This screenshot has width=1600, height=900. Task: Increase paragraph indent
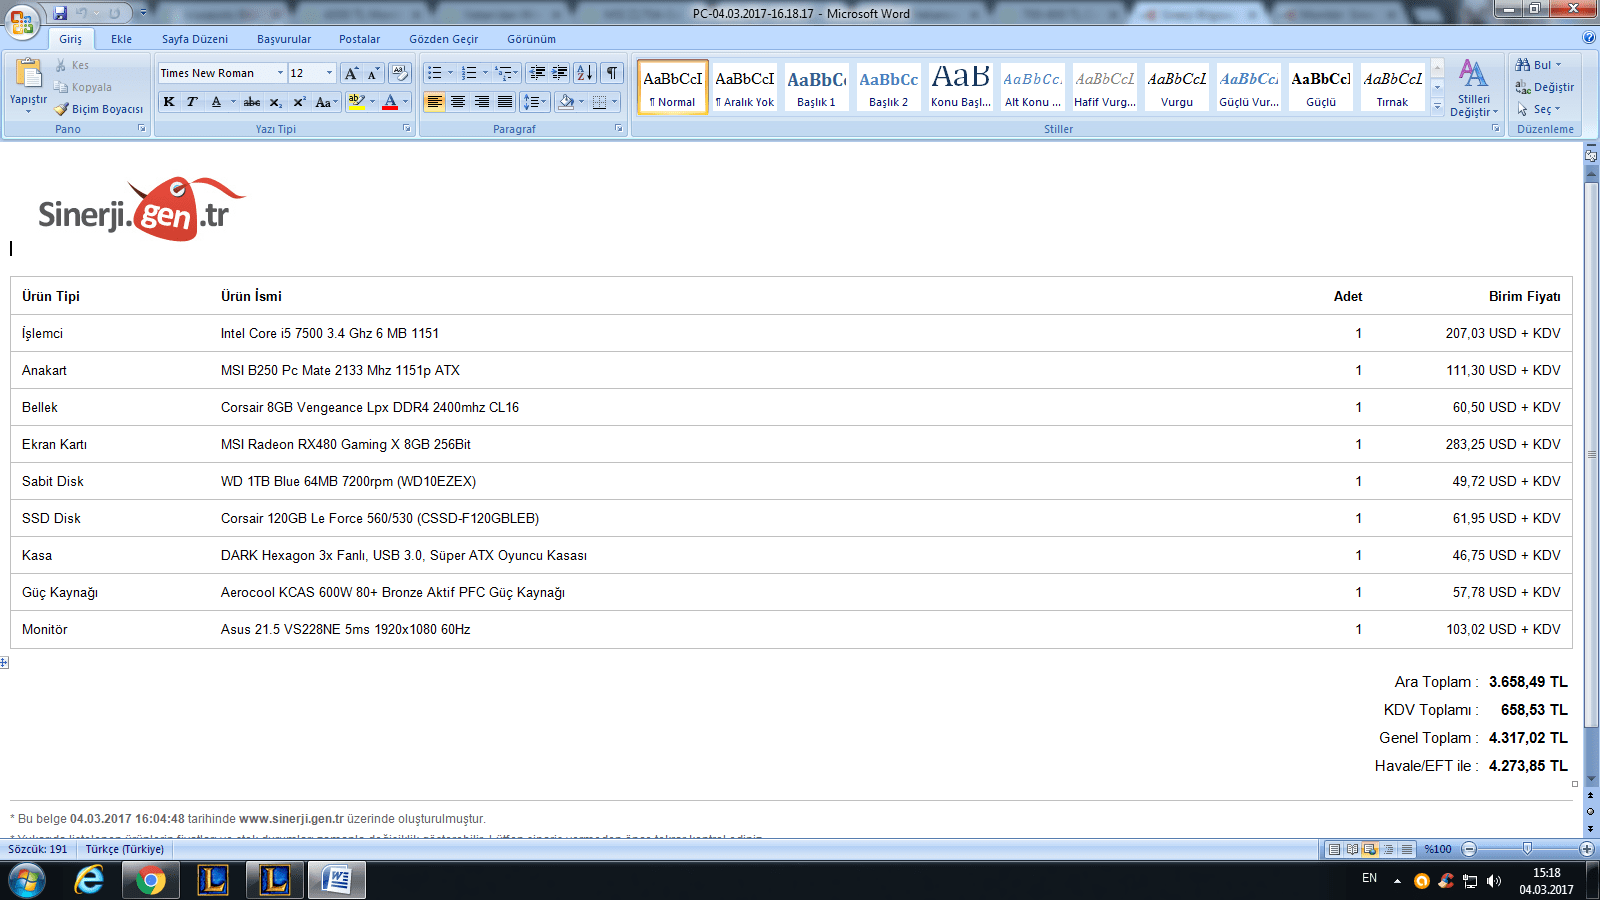pyautogui.click(x=560, y=73)
